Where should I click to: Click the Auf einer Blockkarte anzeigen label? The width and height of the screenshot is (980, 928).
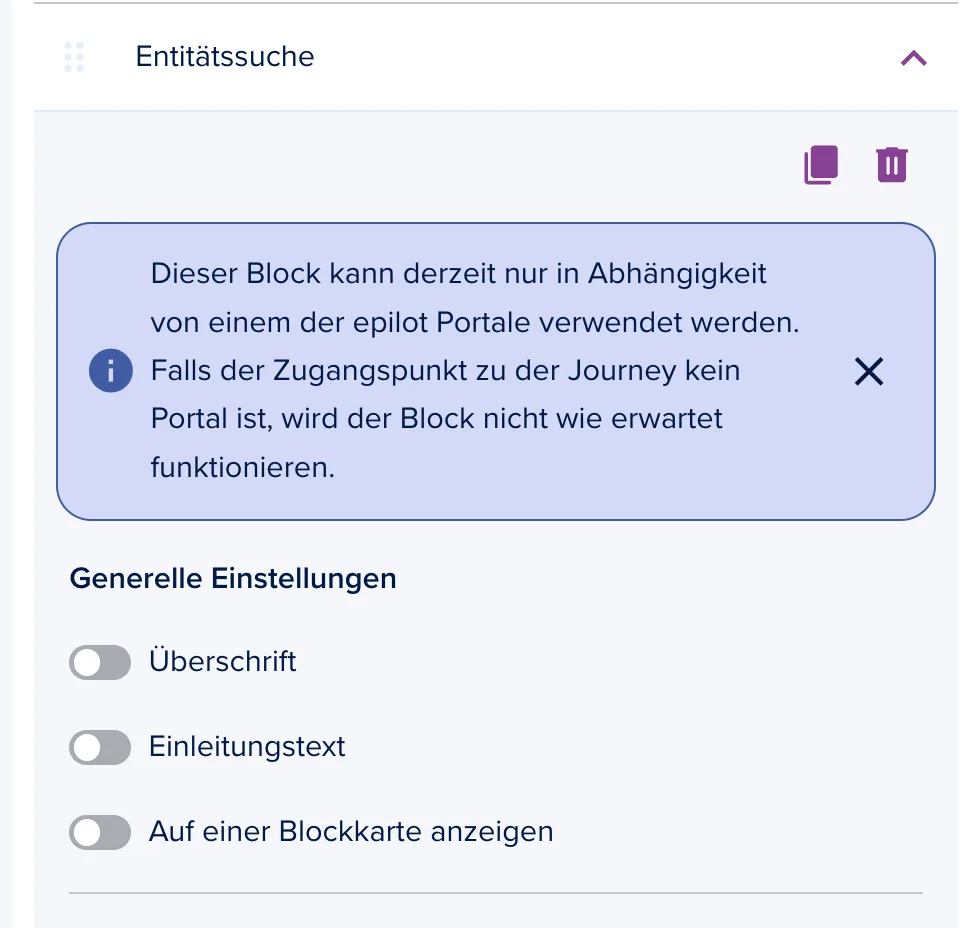tap(351, 832)
